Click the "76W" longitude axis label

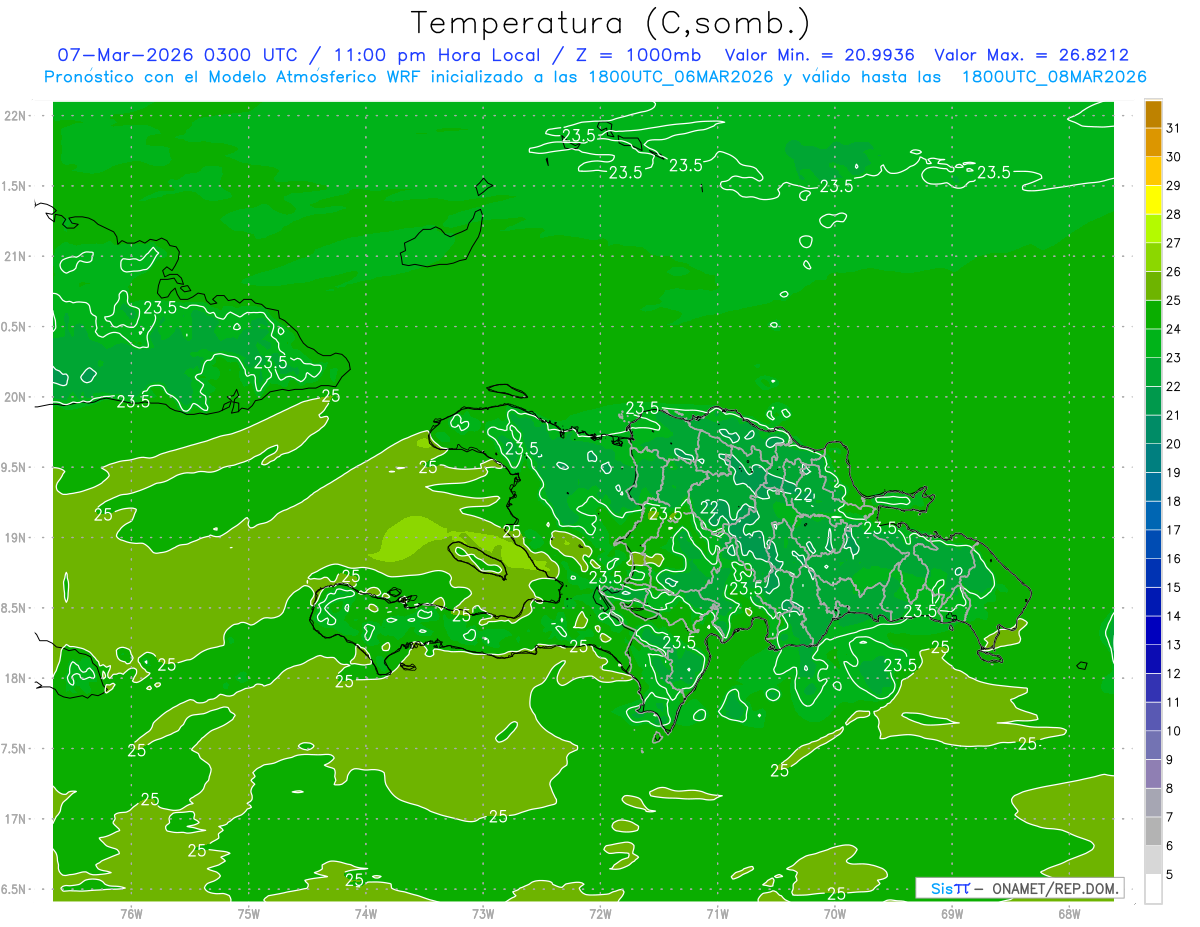[x=131, y=913]
